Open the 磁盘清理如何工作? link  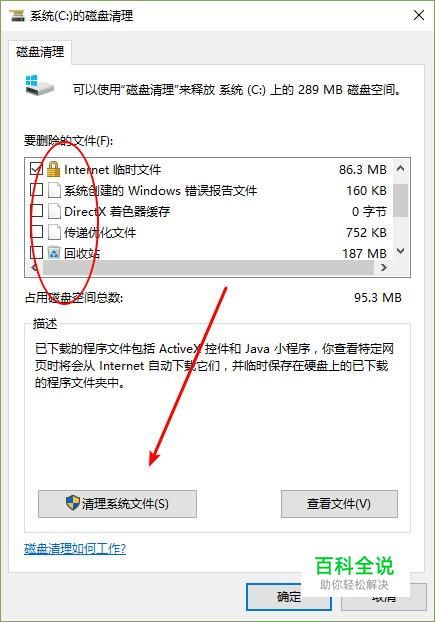(75, 549)
